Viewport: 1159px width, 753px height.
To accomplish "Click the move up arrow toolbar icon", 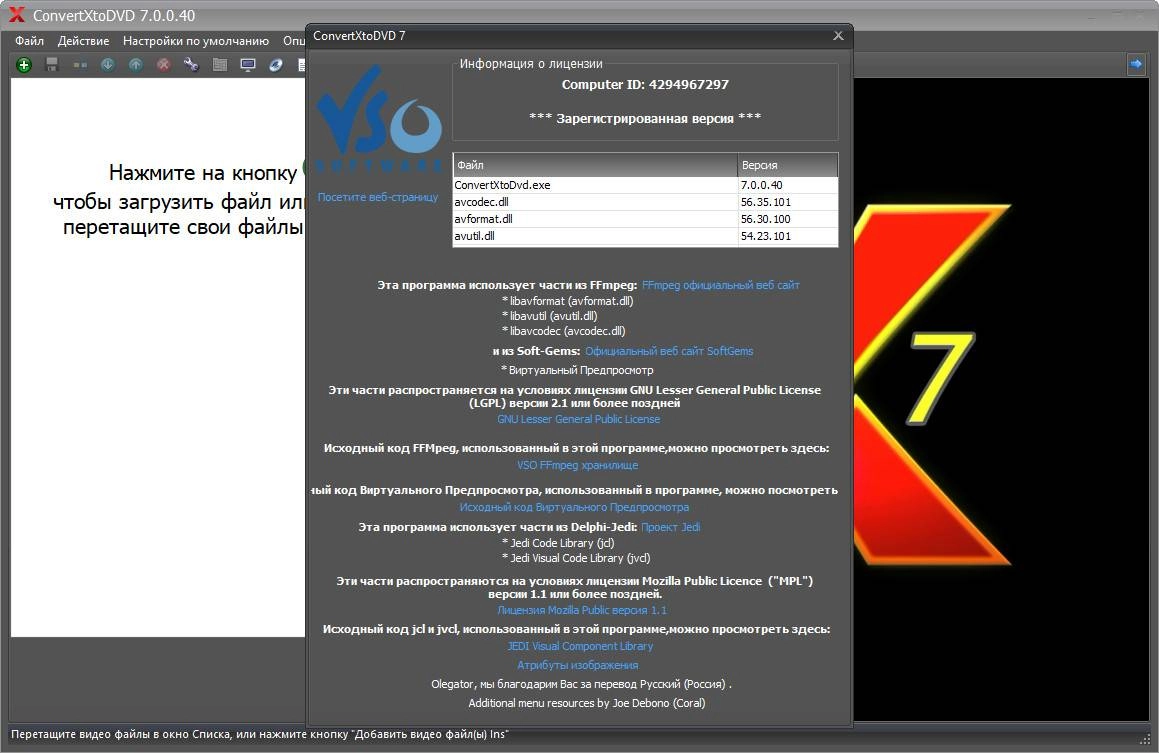I will point(135,65).
